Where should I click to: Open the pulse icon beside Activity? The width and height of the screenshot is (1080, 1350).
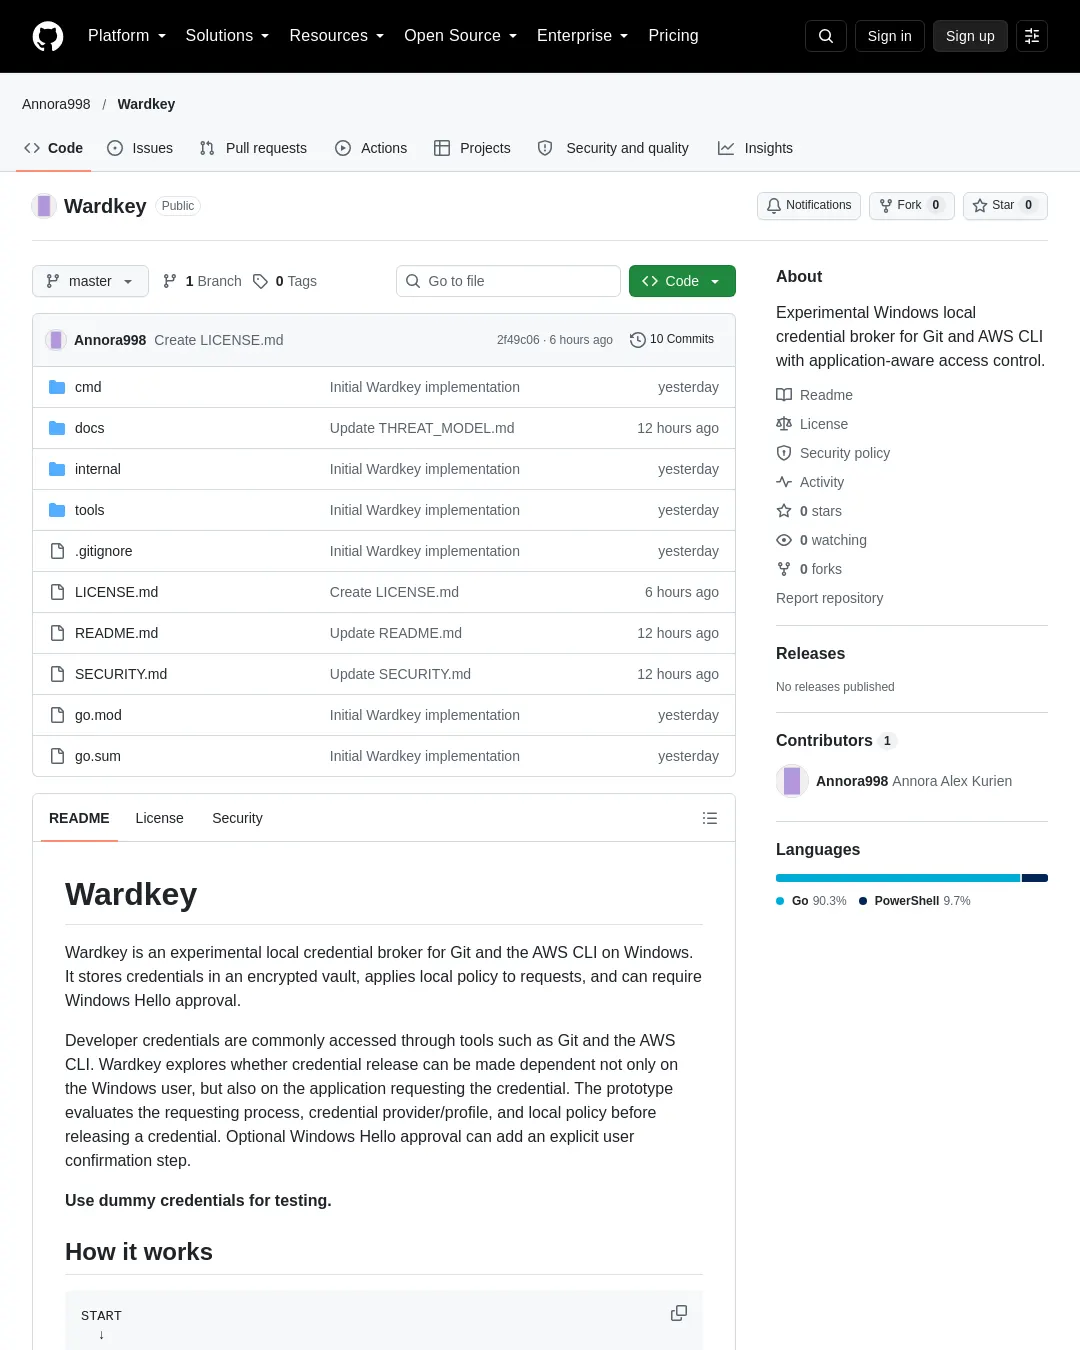pyautogui.click(x=784, y=482)
